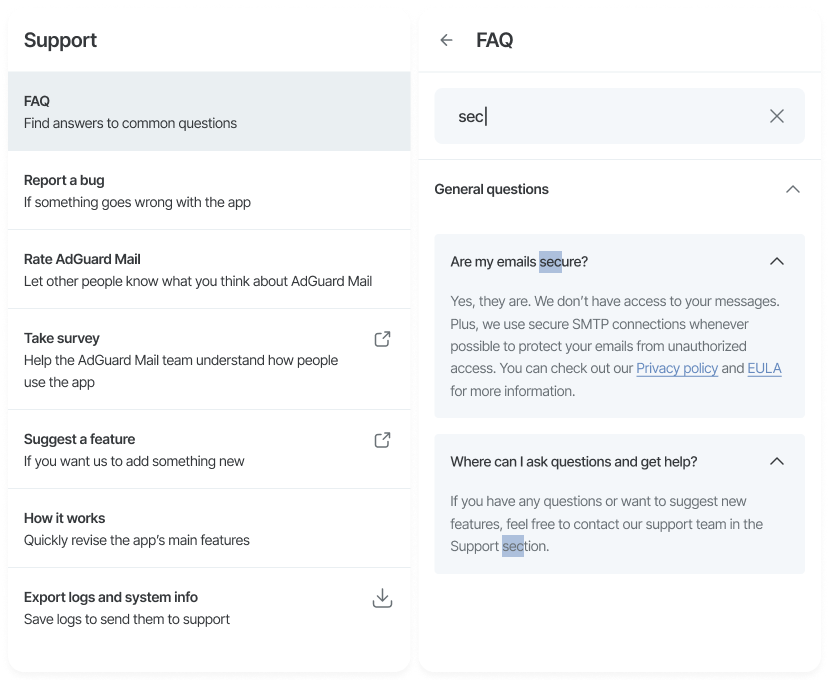Select the FAQ item in the Support menu
The height and width of the screenshot is (680, 829).
coord(200,111)
